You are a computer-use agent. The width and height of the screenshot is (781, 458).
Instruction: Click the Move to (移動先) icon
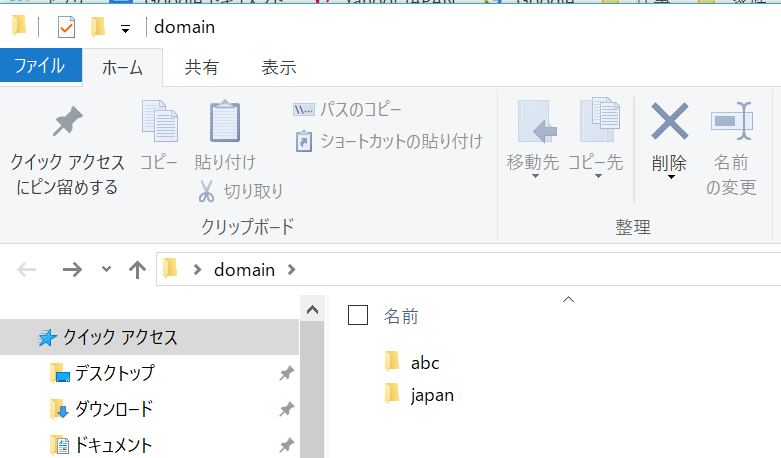point(537,121)
